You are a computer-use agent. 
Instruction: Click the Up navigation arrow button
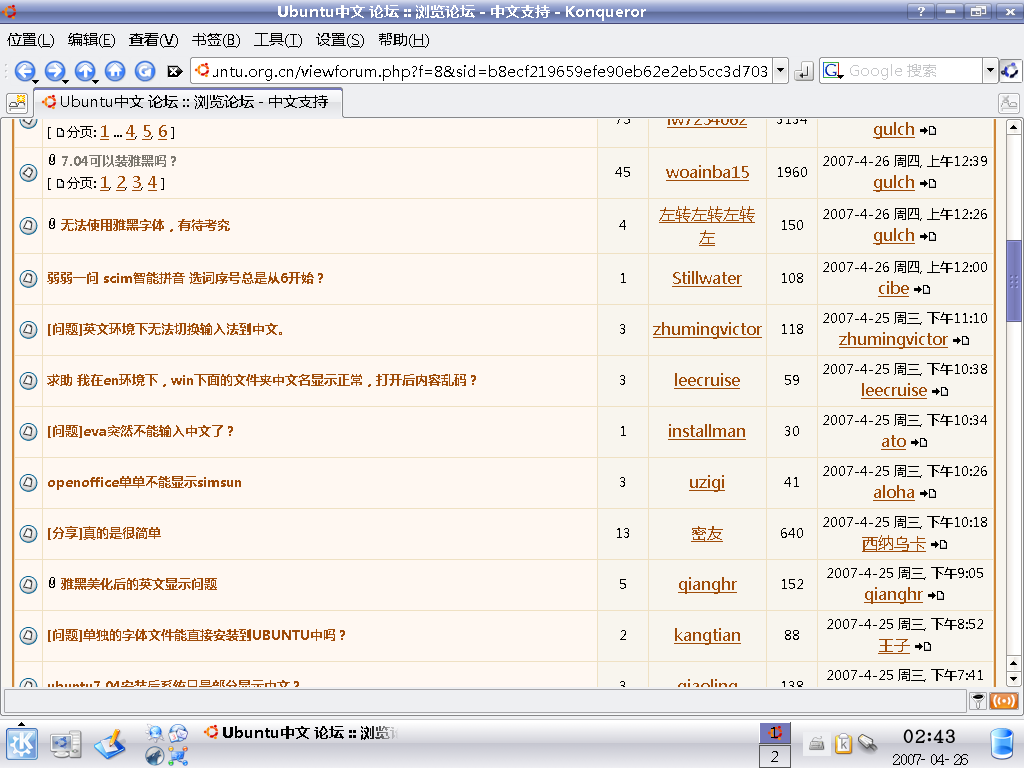click(x=84, y=70)
